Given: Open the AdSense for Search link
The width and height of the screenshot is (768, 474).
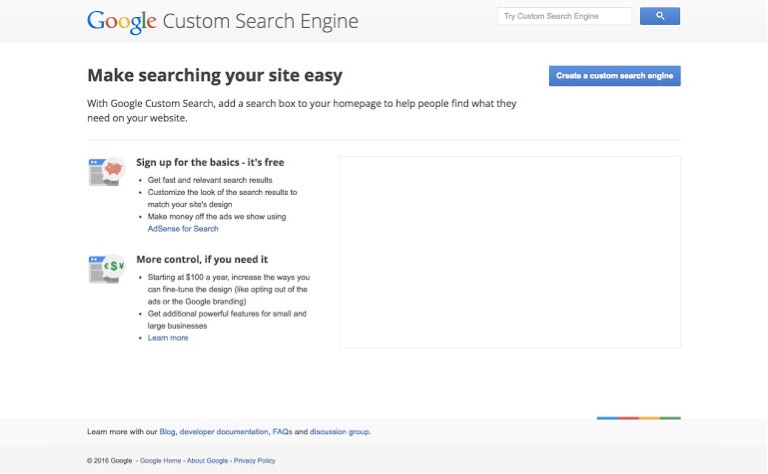Looking at the screenshot, I should point(183,229).
